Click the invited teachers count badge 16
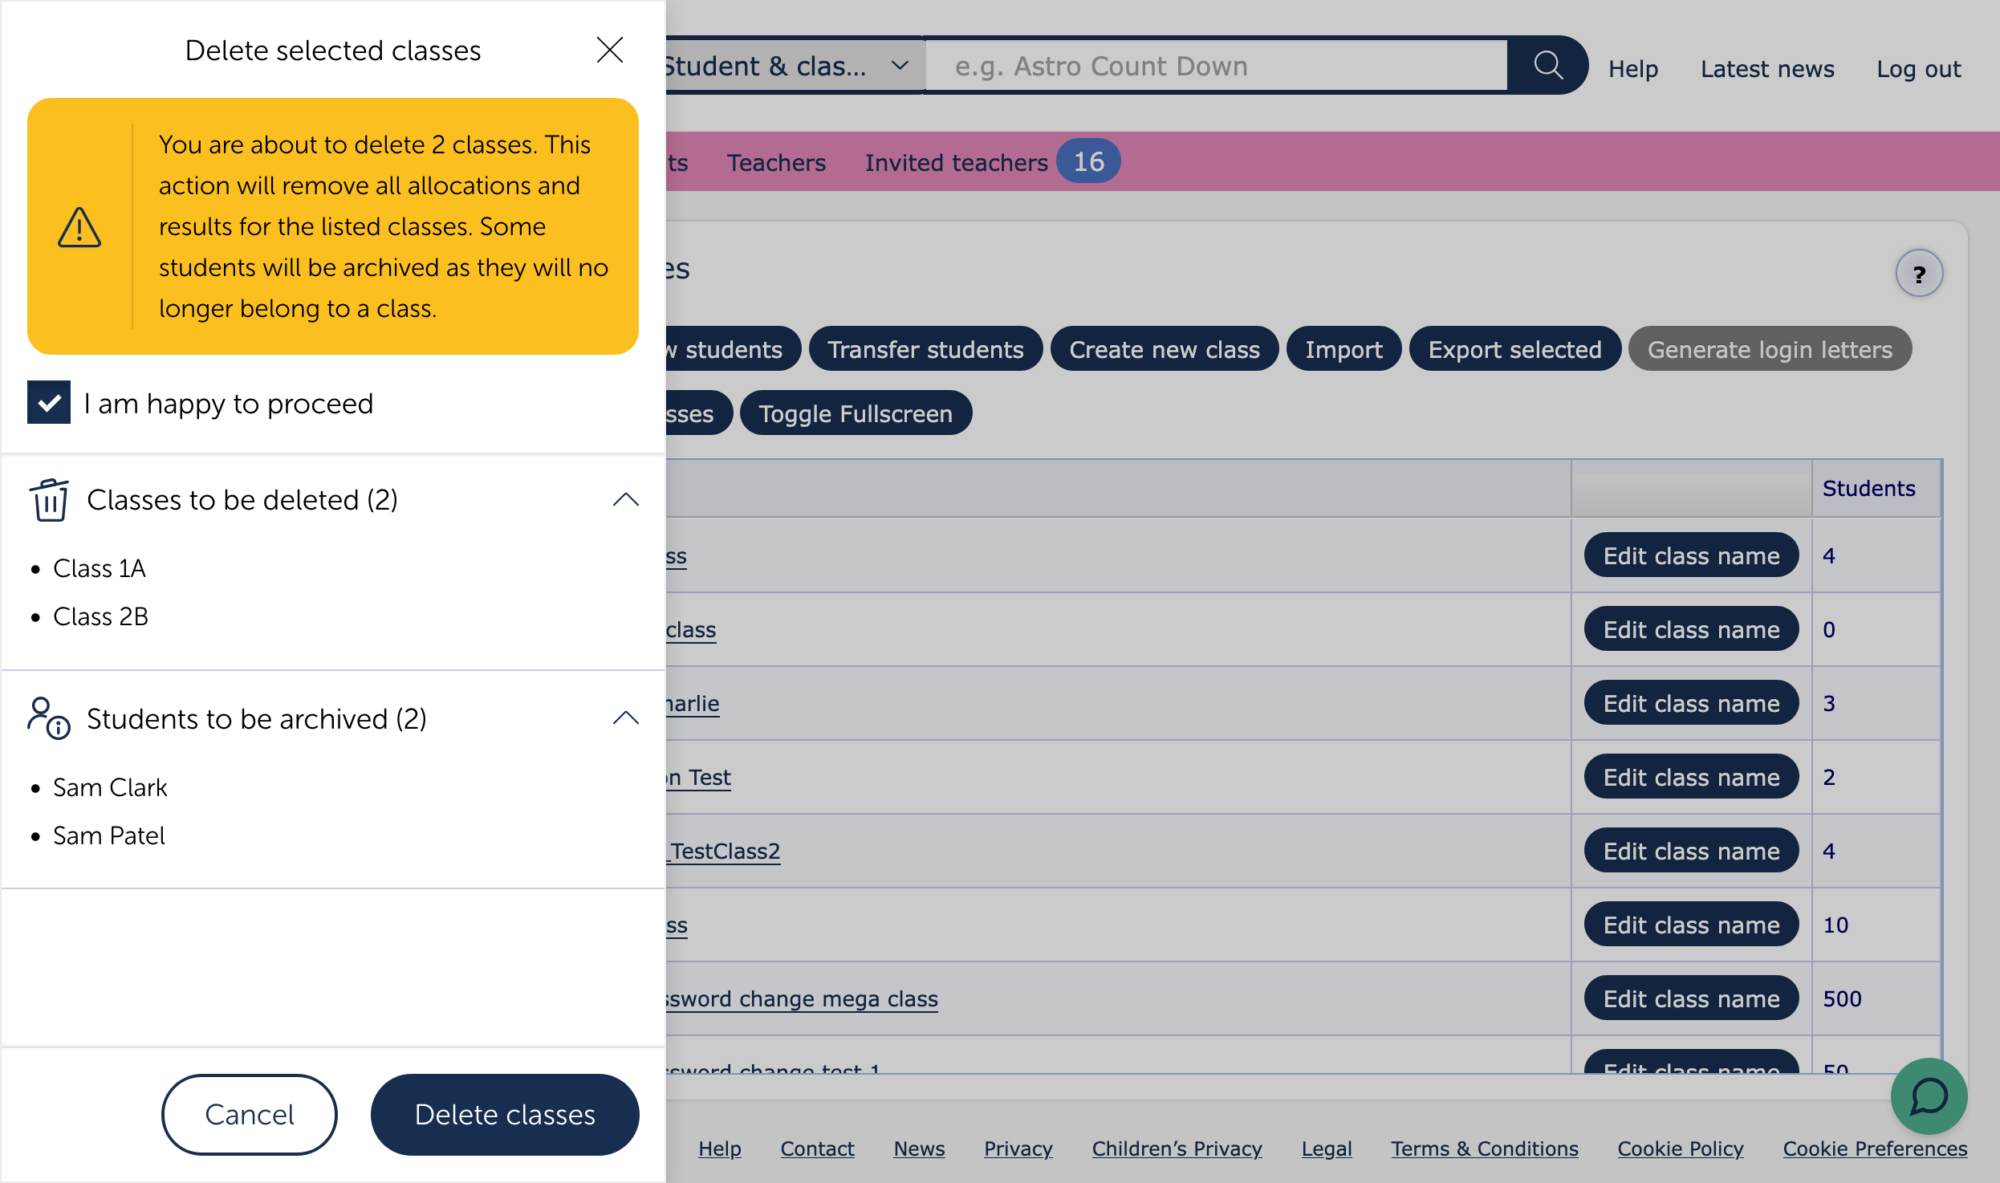This screenshot has height=1183, width=2000. pos(1088,161)
